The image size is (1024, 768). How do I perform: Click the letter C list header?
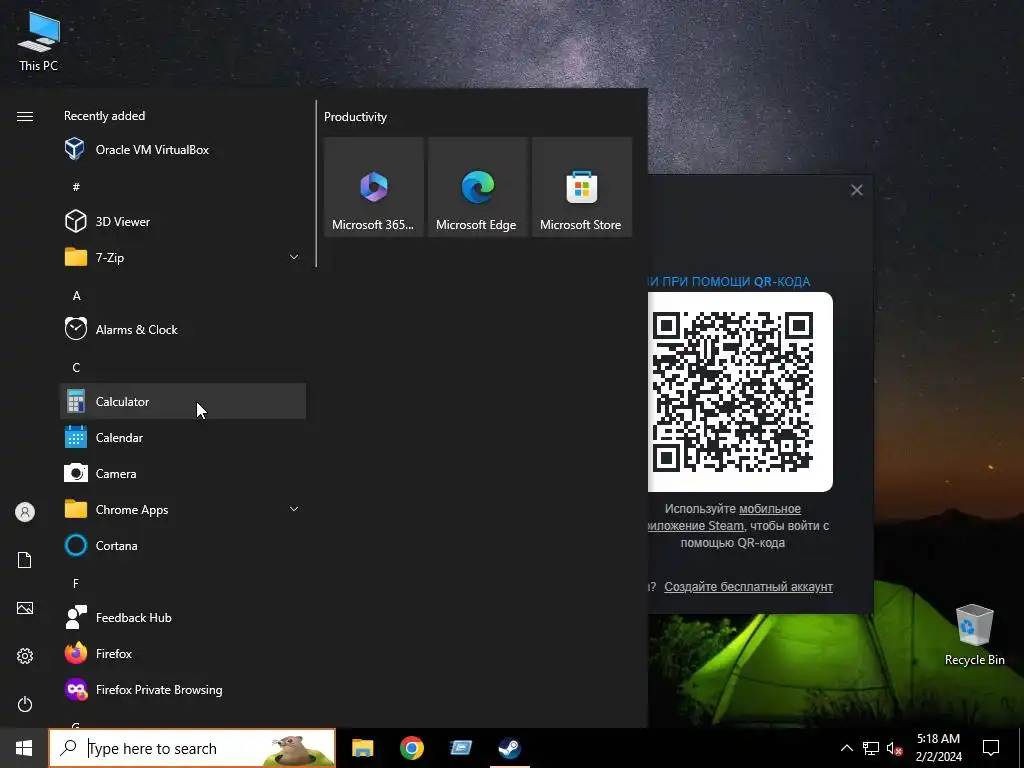click(76, 368)
